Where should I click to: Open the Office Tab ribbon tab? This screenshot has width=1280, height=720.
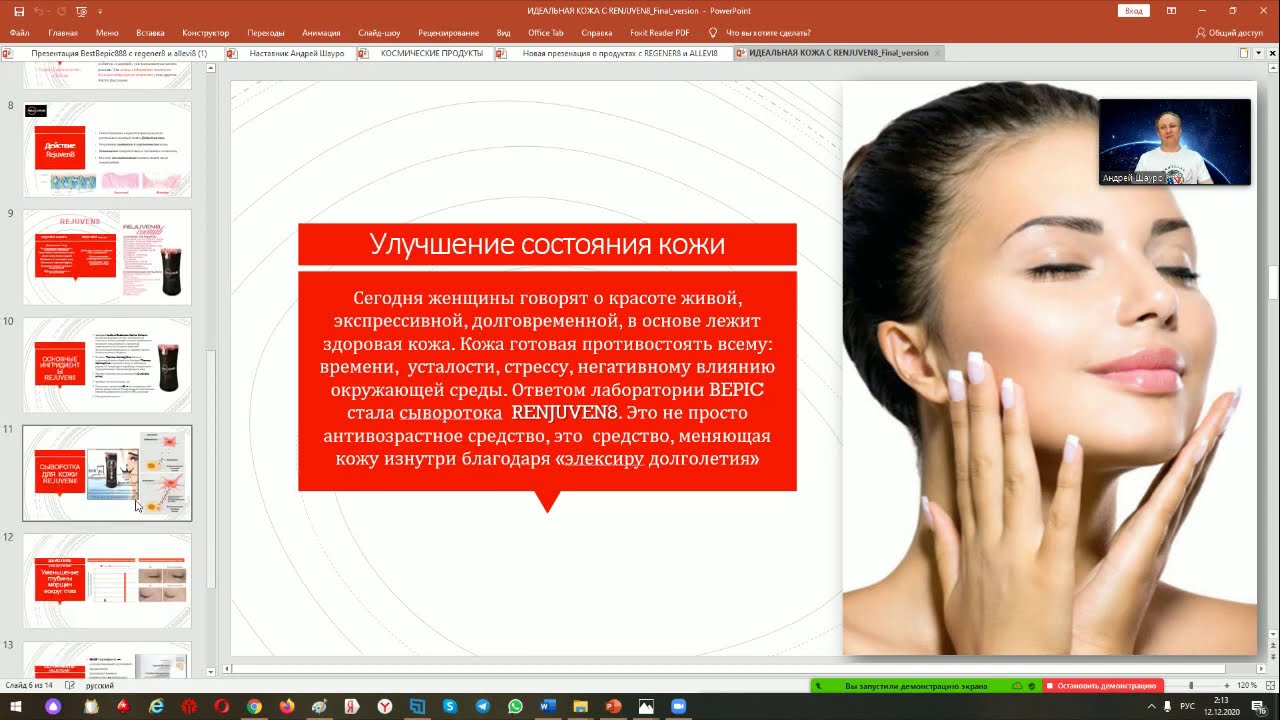(x=546, y=33)
